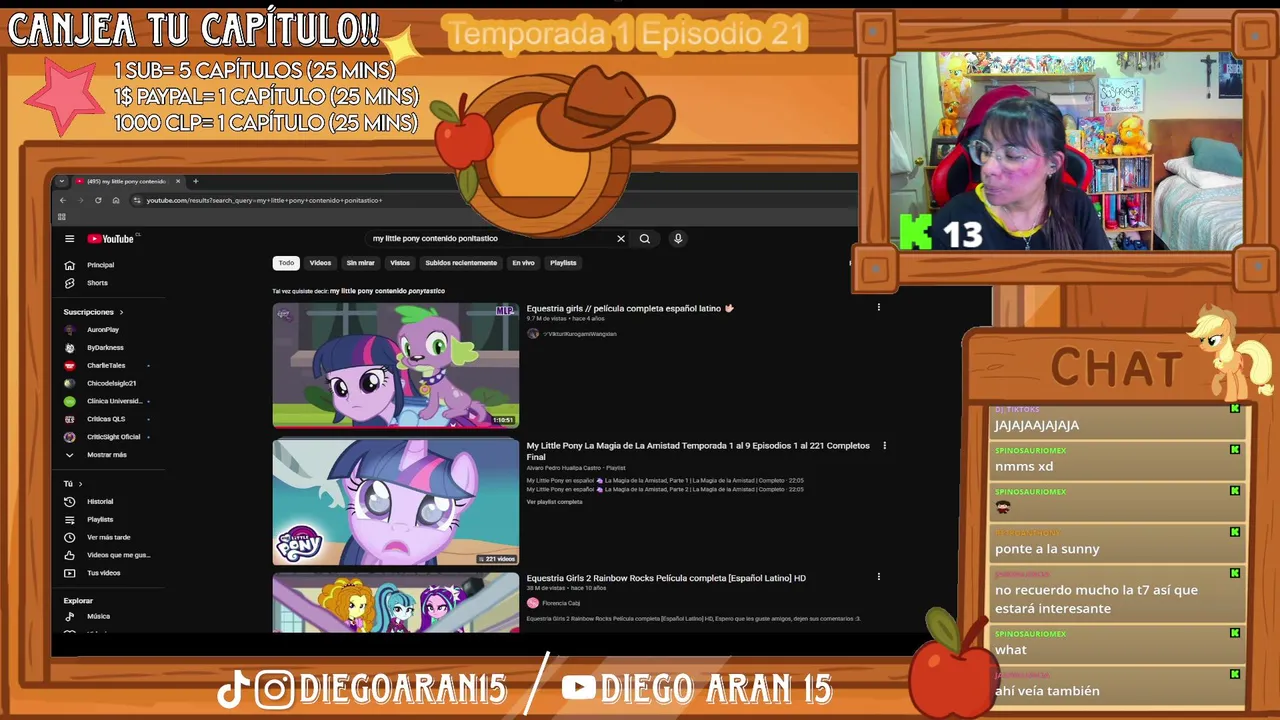The image size is (1280, 720).
Task: Open the AuronPlay subscription
Action: pyautogui.click(x=102, y=330)
